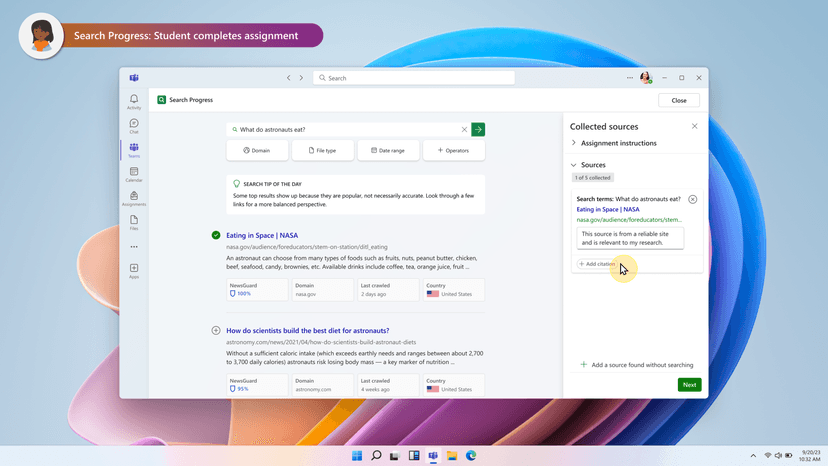The image size is (828, 466).
Task: Open Apps store in the sidebar
Action: click(x=134, y=271)
